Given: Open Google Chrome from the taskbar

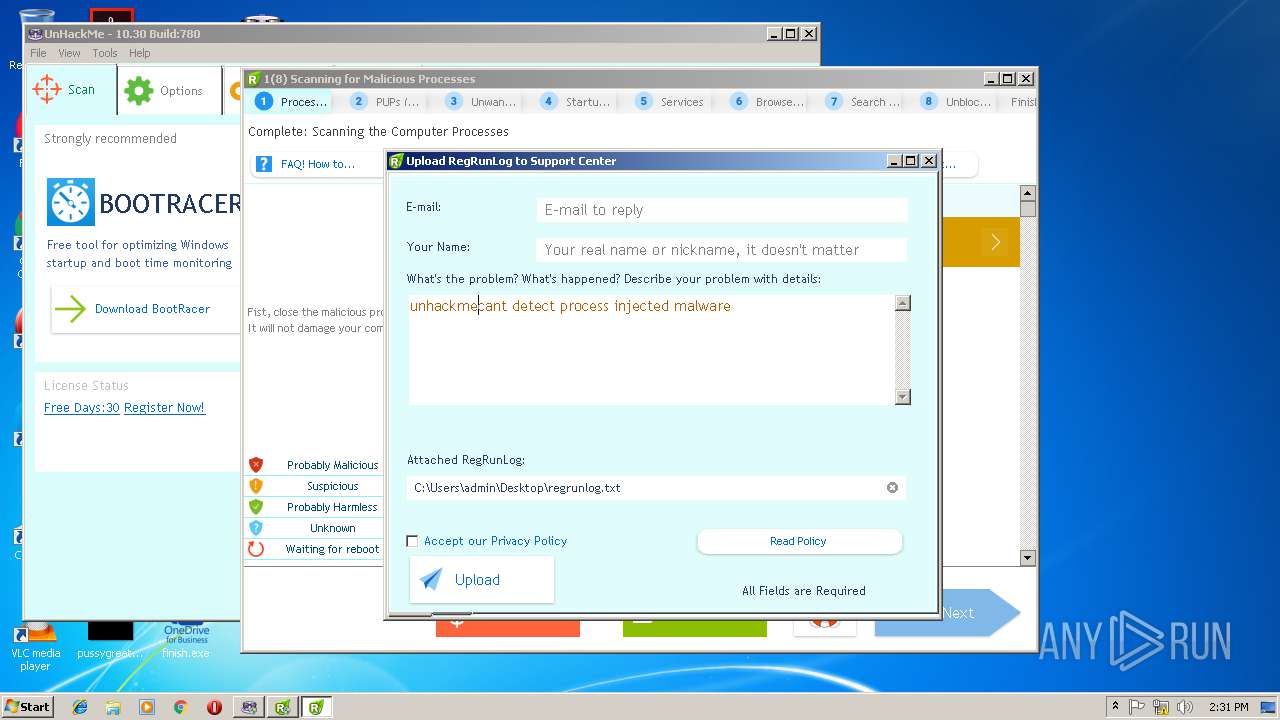Looking at the screenshot, I should [180, 707].
